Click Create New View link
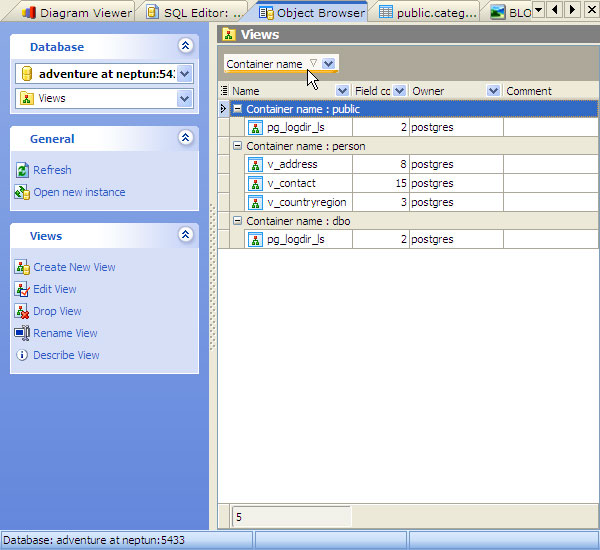600x550 pixels. click(x=74, y=267)
